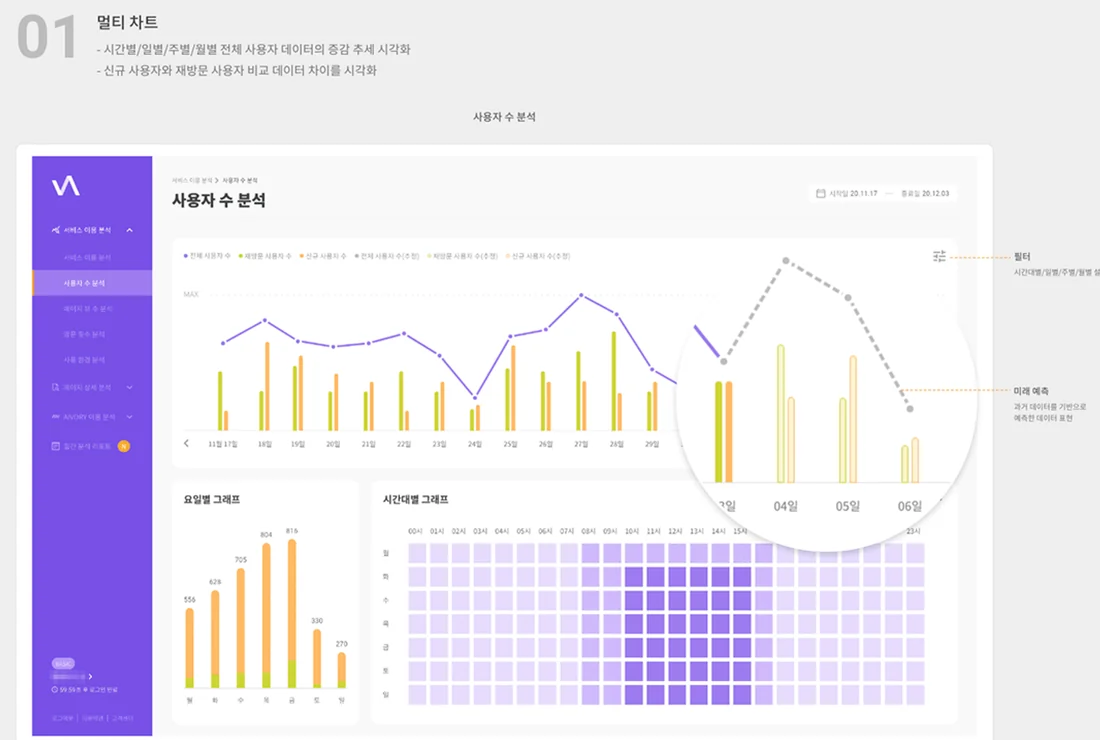Click the first footer link in the sidebar
Screen dimensions: 1100x740
[x=62, y=718]
